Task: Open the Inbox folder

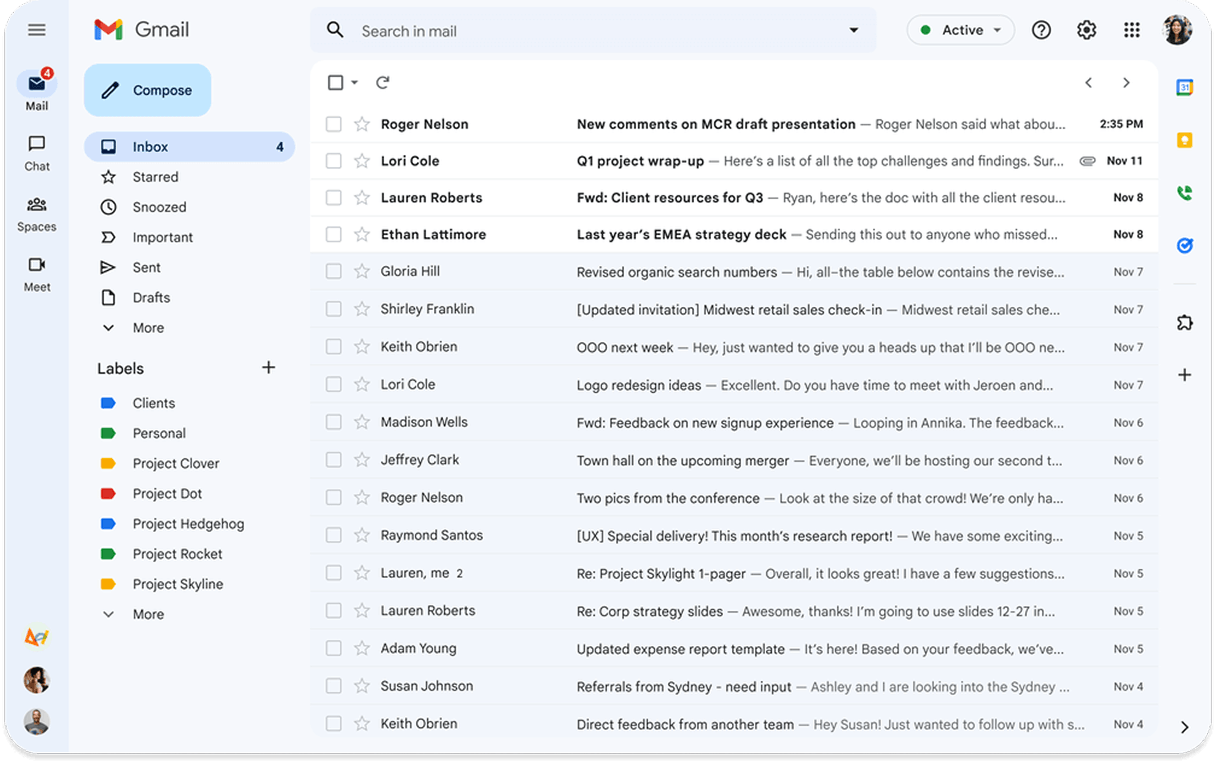Action: click(189, 147)
